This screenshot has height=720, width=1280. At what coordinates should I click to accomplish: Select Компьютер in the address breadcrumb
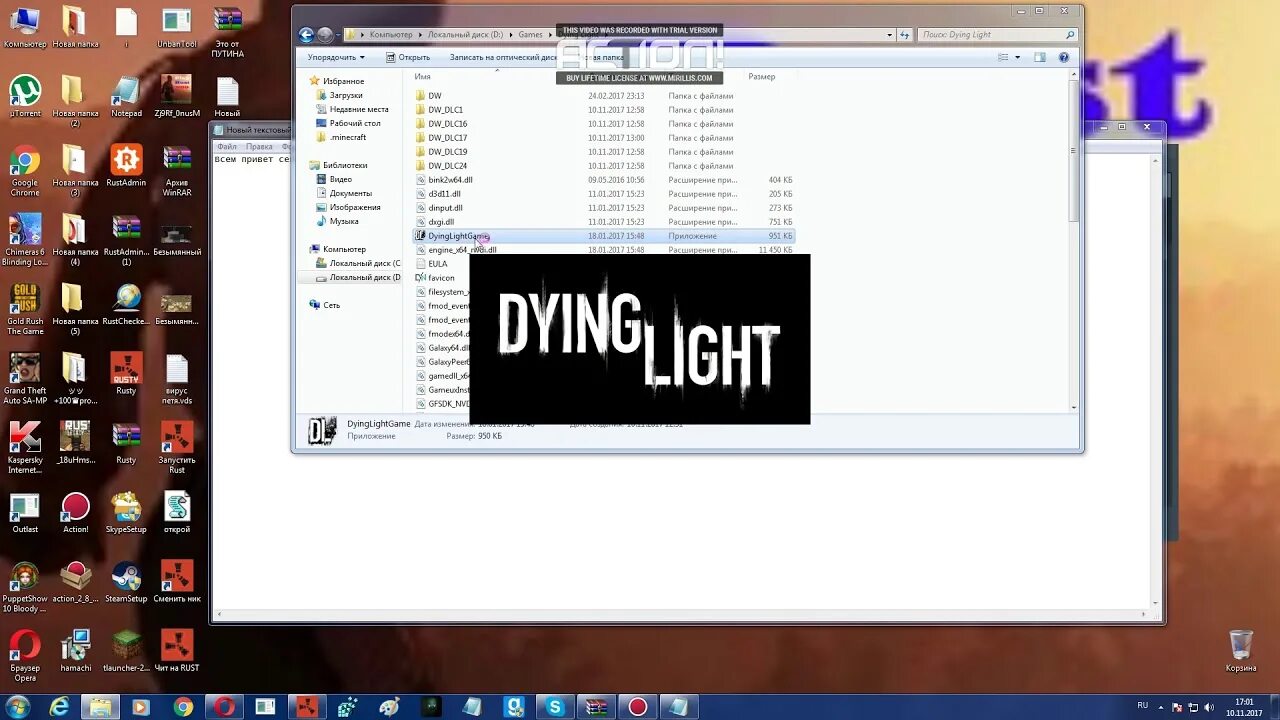click(x=390, y=35)
